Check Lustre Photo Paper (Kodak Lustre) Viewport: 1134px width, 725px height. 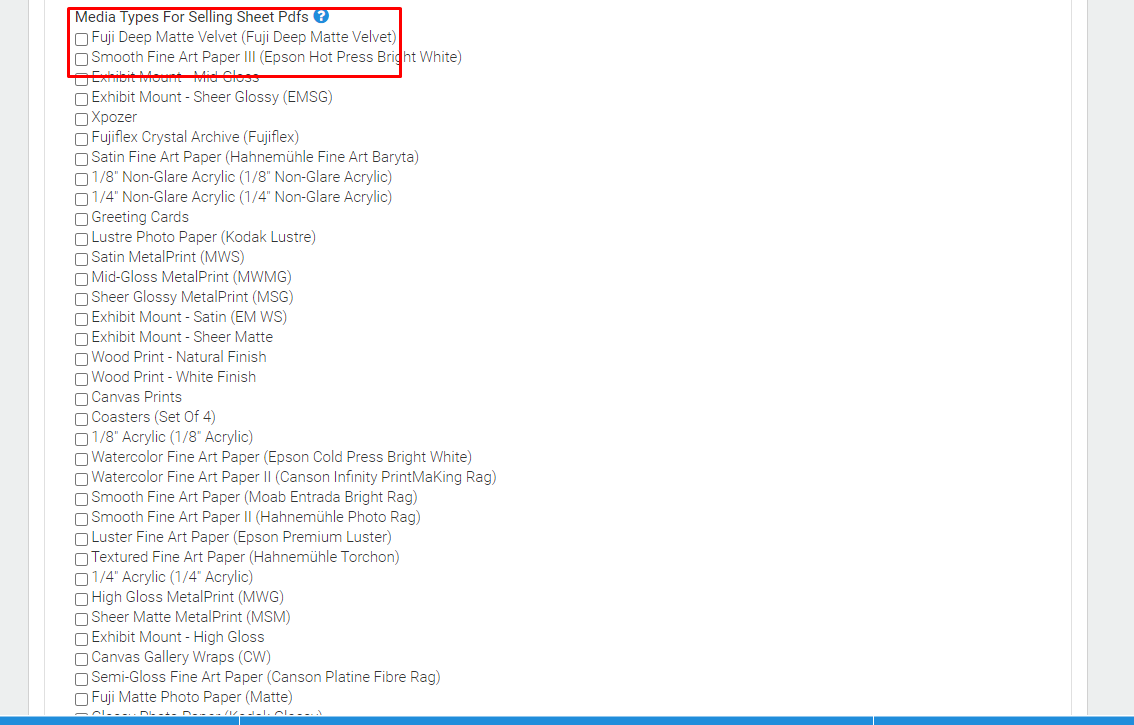(82, 239)
